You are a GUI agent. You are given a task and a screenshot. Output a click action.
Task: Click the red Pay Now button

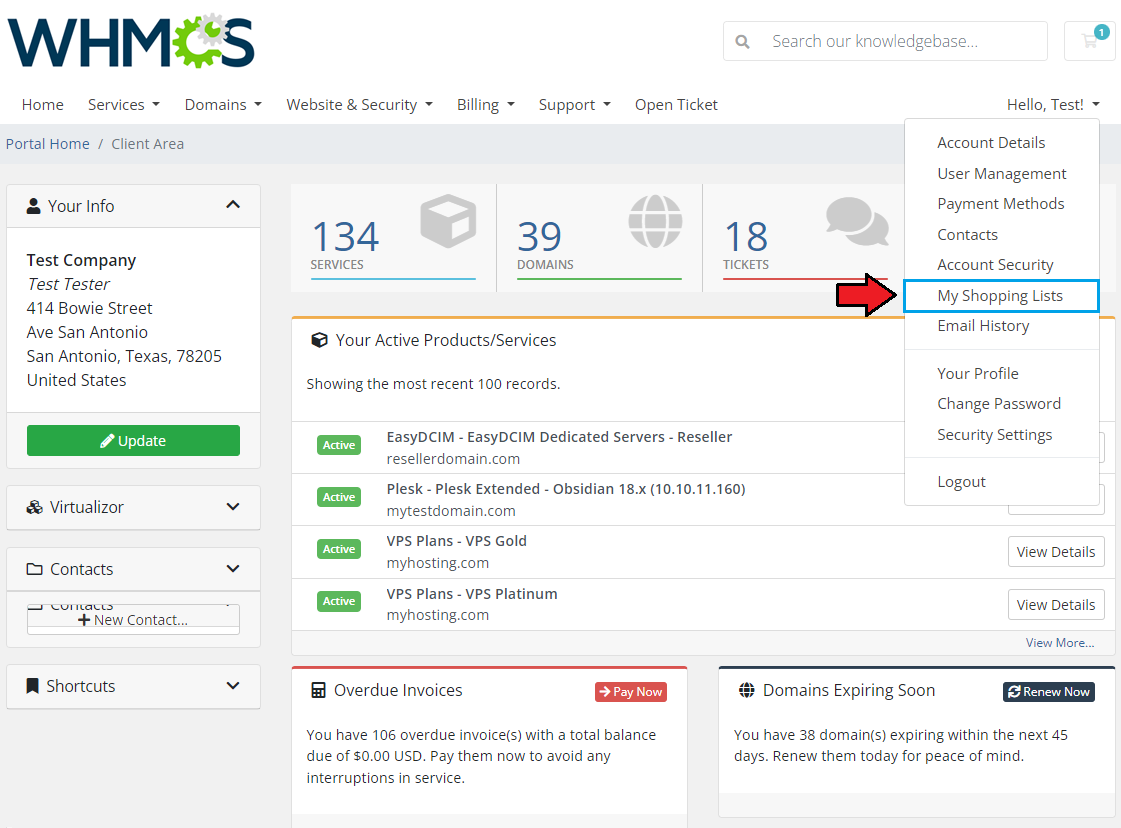(x=631, y=691)
